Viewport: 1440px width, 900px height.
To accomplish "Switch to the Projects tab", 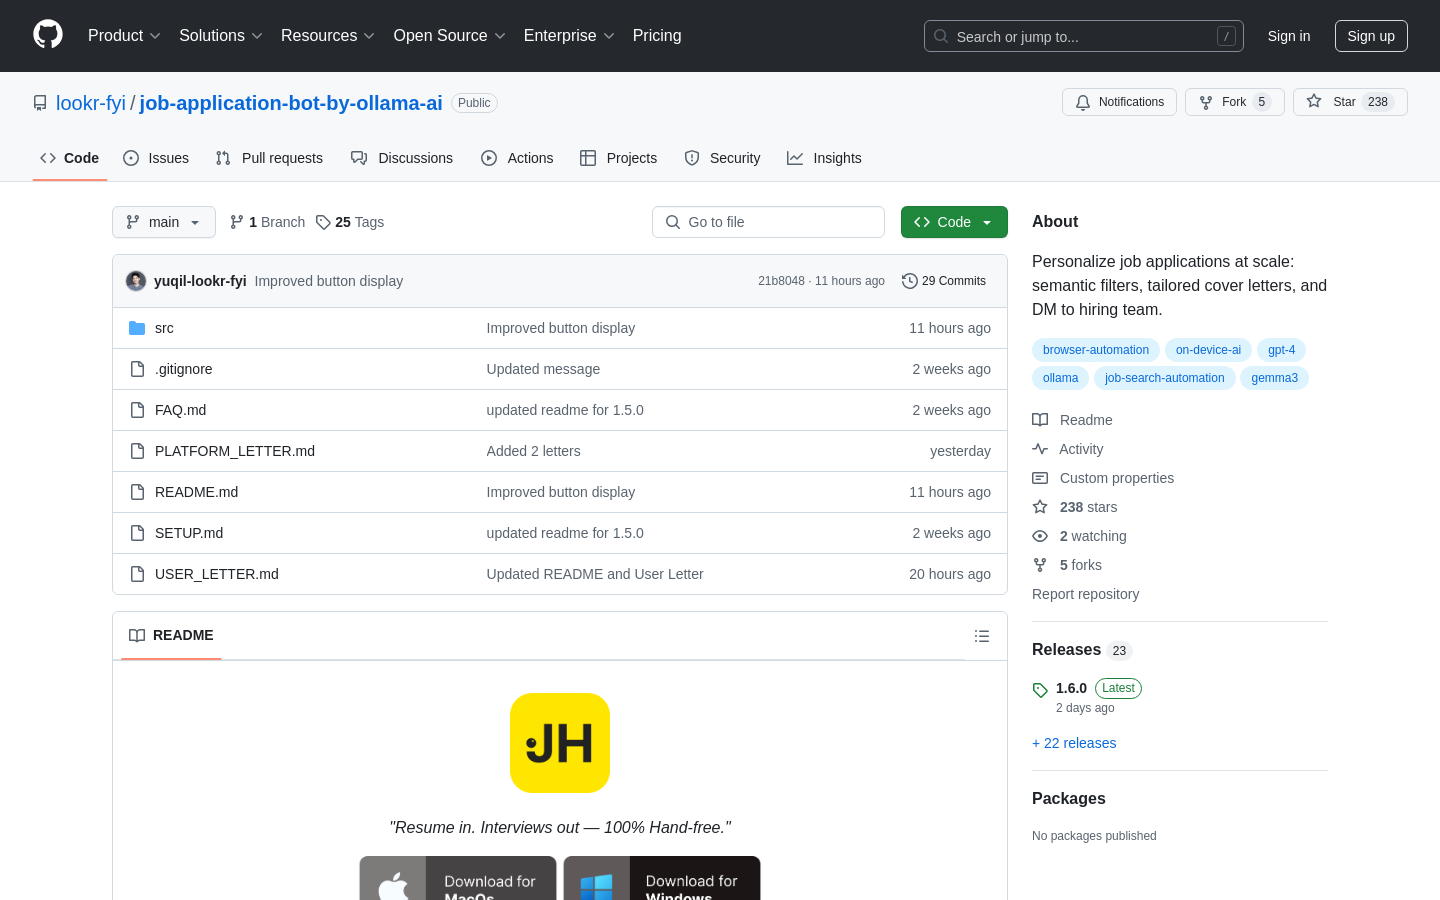I will coord(619,158).
